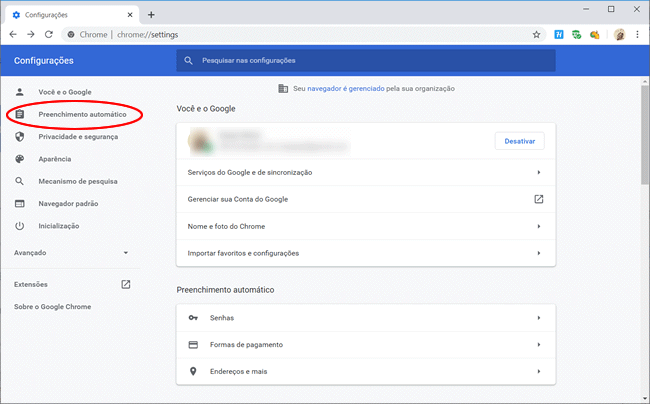Open the navegador é gerenciado link
The width and height of the screenshot is (650, 404).
pos(346,89)
